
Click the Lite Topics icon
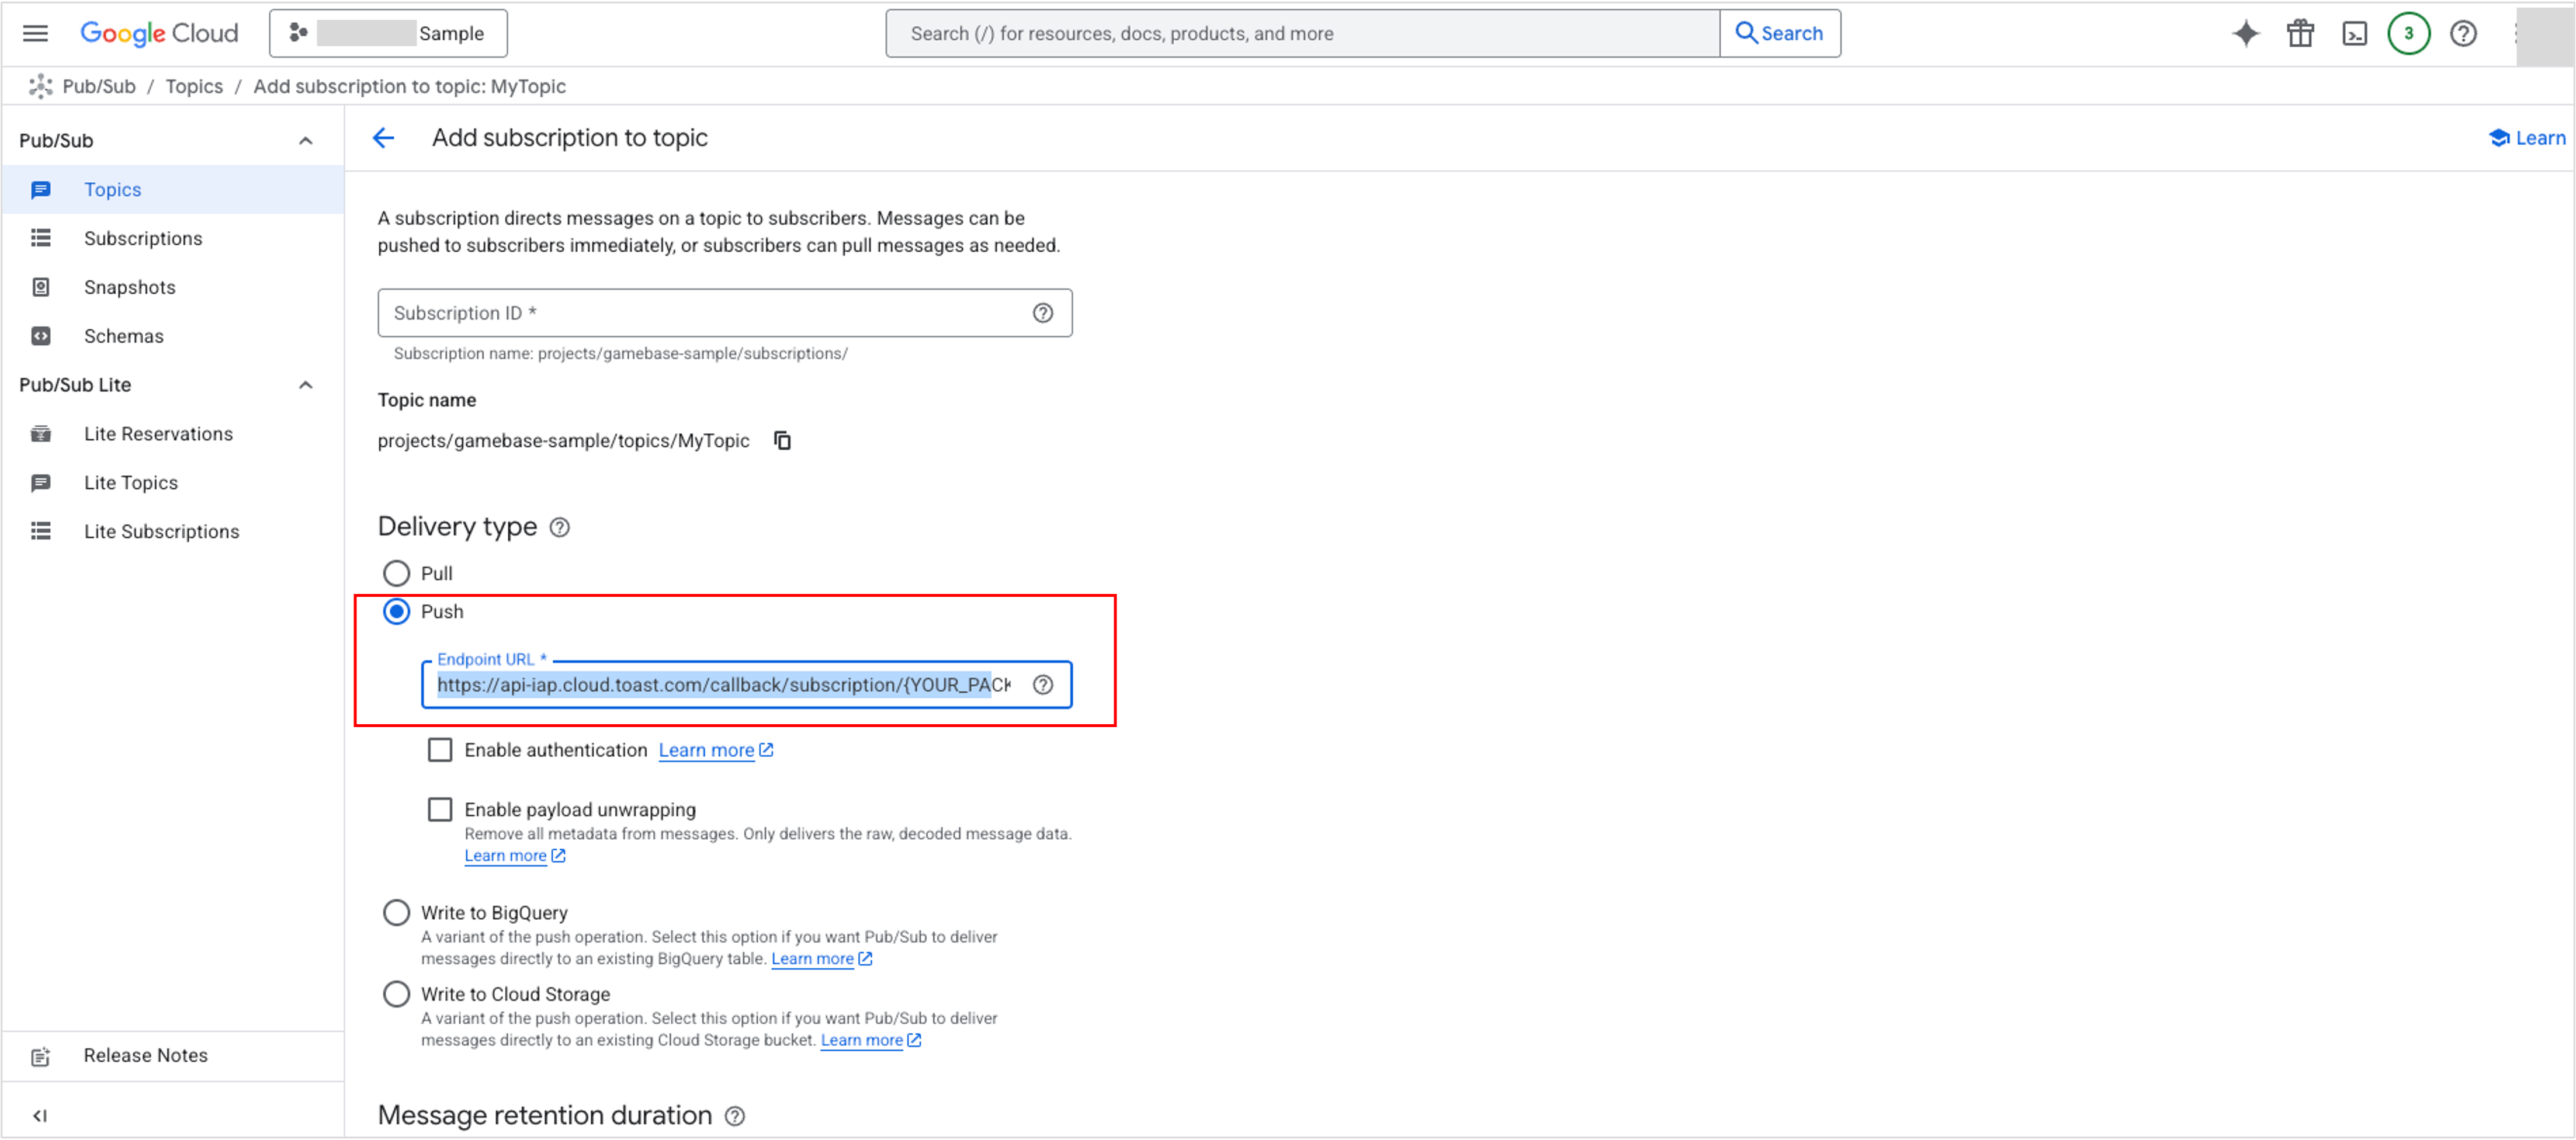click(41, 484)
